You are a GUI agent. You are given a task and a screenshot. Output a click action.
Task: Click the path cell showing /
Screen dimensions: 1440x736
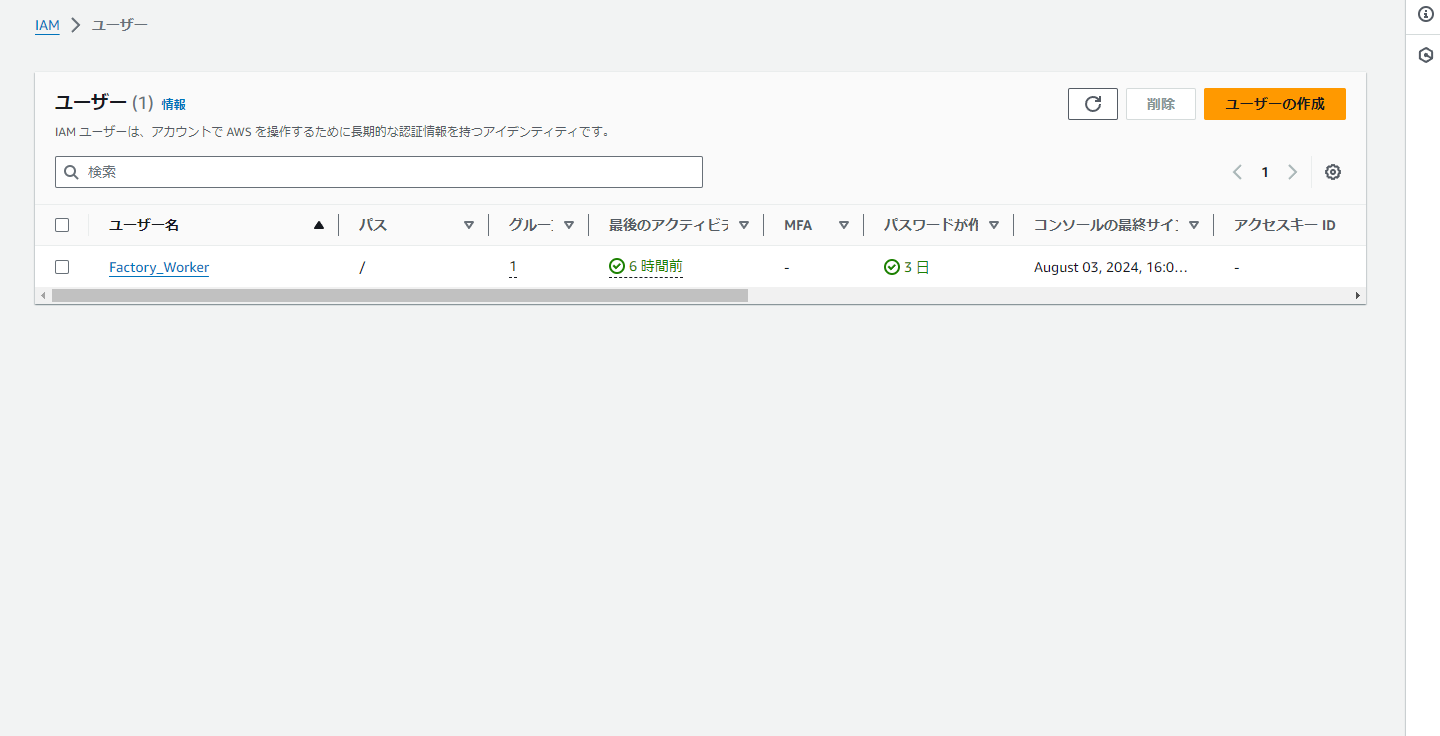point(362,267)
